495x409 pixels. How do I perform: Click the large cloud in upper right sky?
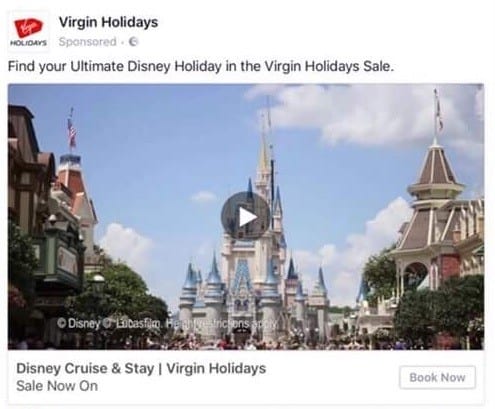[x=365, y=115]
